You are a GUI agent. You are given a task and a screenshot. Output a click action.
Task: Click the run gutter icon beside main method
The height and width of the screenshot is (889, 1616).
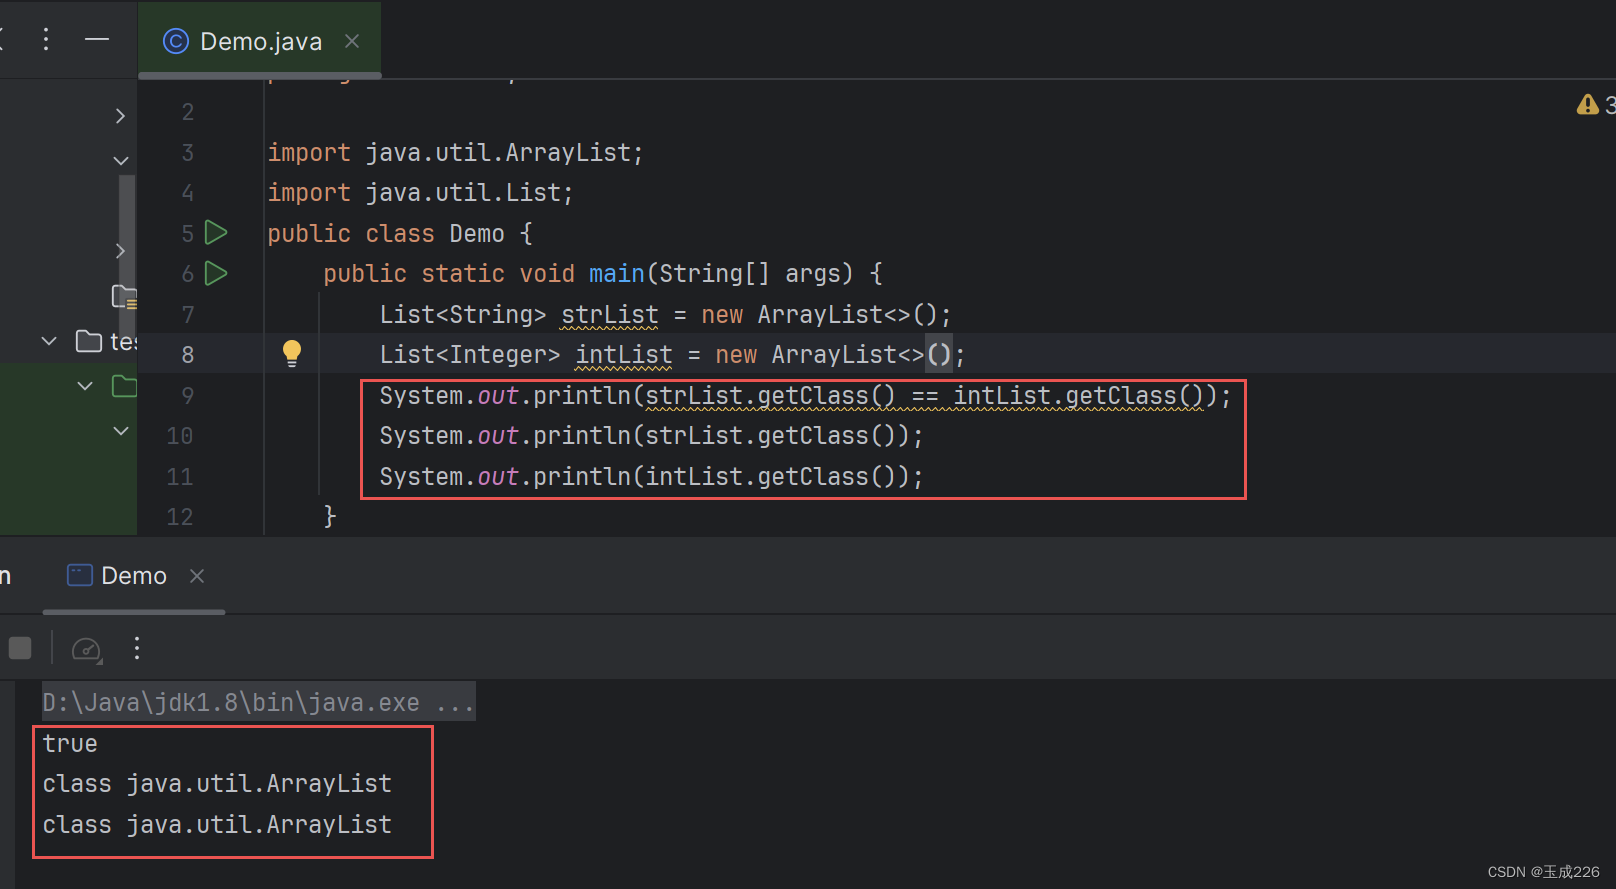point(216,273)
